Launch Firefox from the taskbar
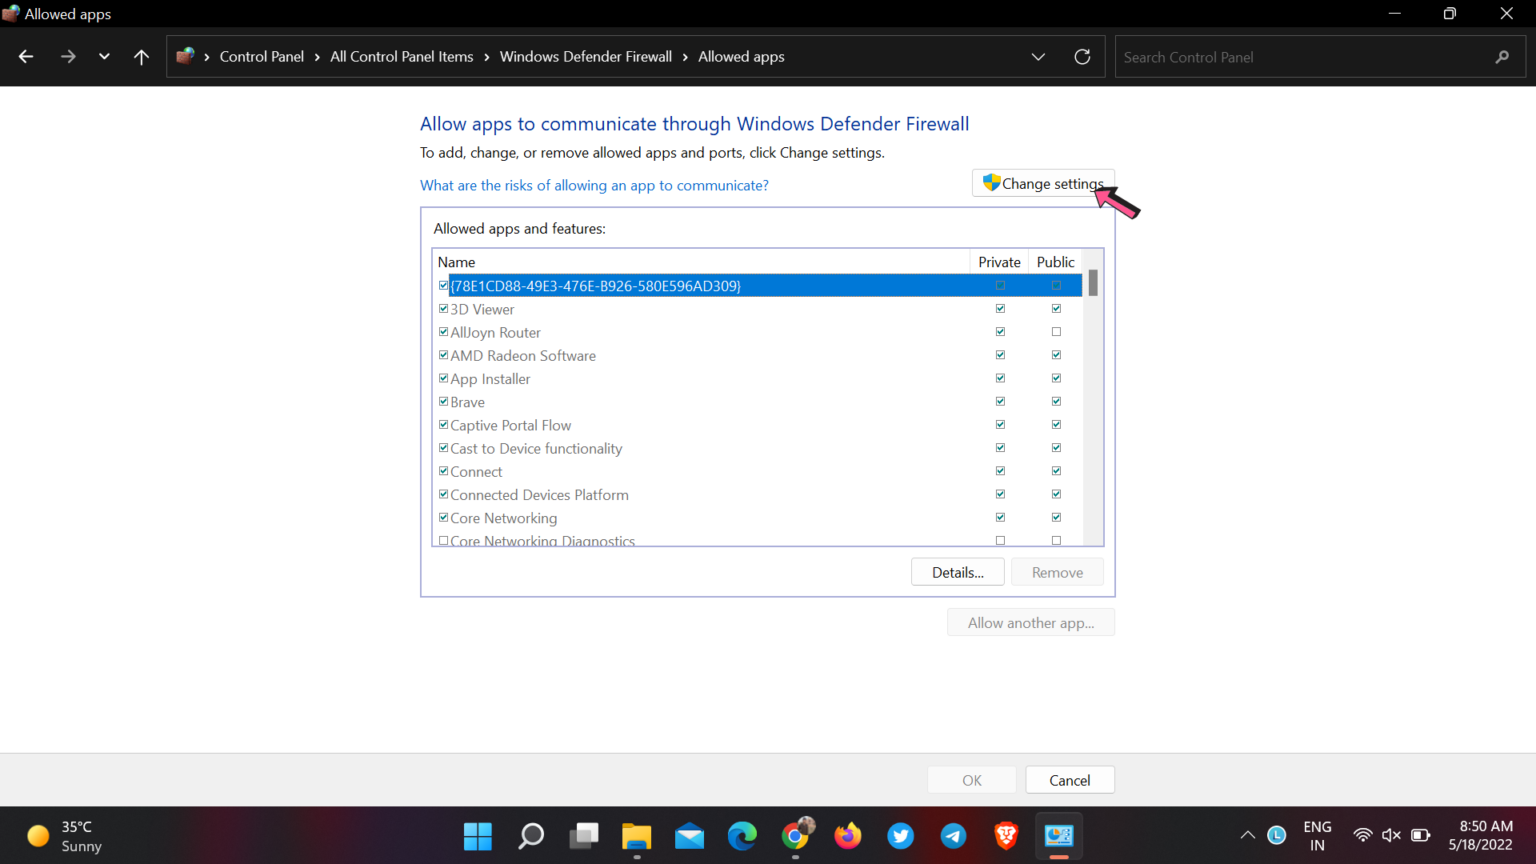This screenshot has width=1536, height=864. point(847,836)
